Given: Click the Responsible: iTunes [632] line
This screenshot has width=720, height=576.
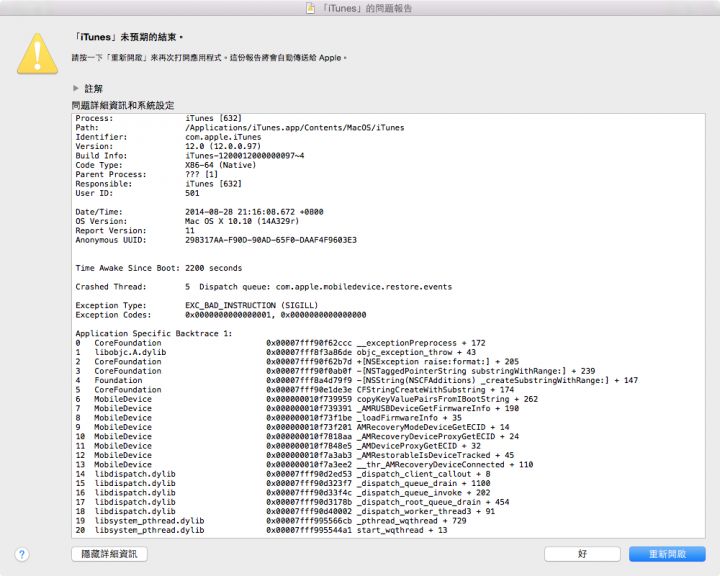Looking at the screenshot, I should (x=158, y=184).
